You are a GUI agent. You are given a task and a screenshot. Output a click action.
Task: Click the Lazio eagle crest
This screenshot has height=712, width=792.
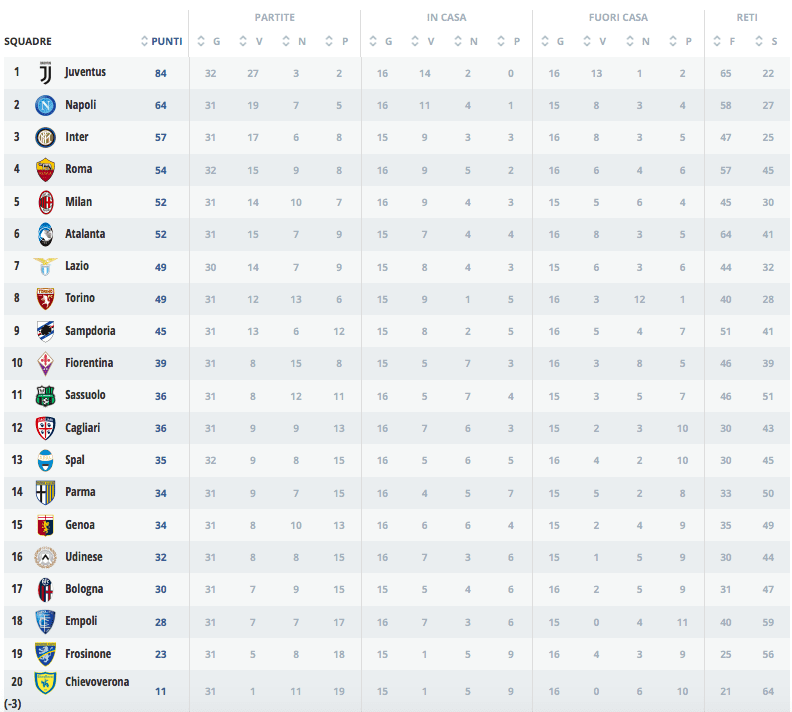pos(45,266)
